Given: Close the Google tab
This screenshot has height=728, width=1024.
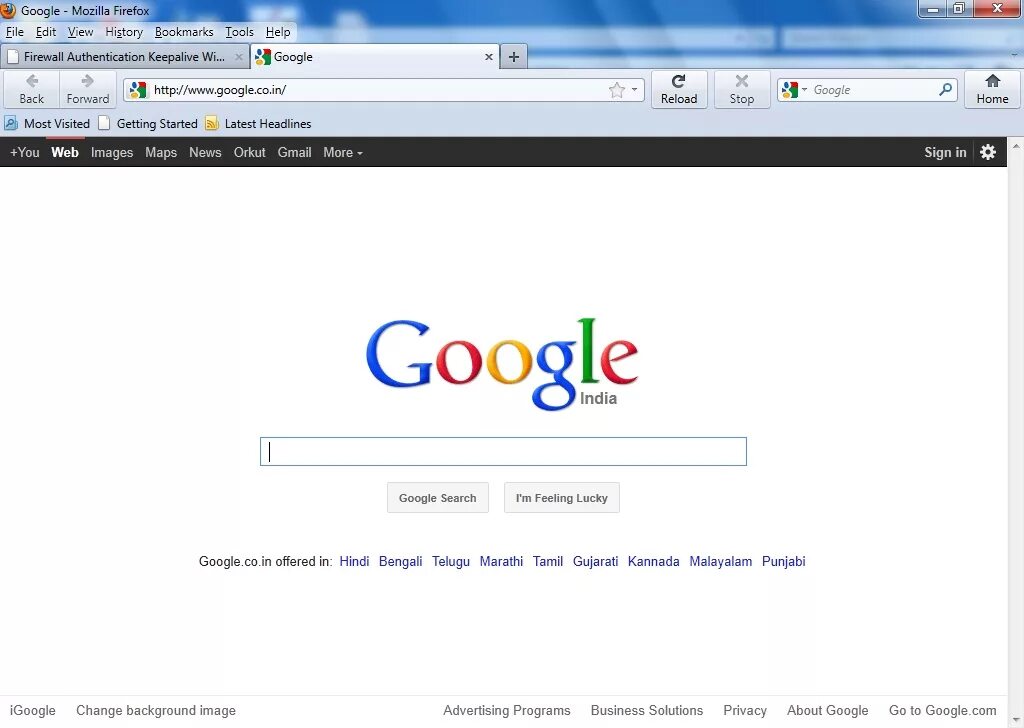Looking at the screenshot, I should click(488, 57).
